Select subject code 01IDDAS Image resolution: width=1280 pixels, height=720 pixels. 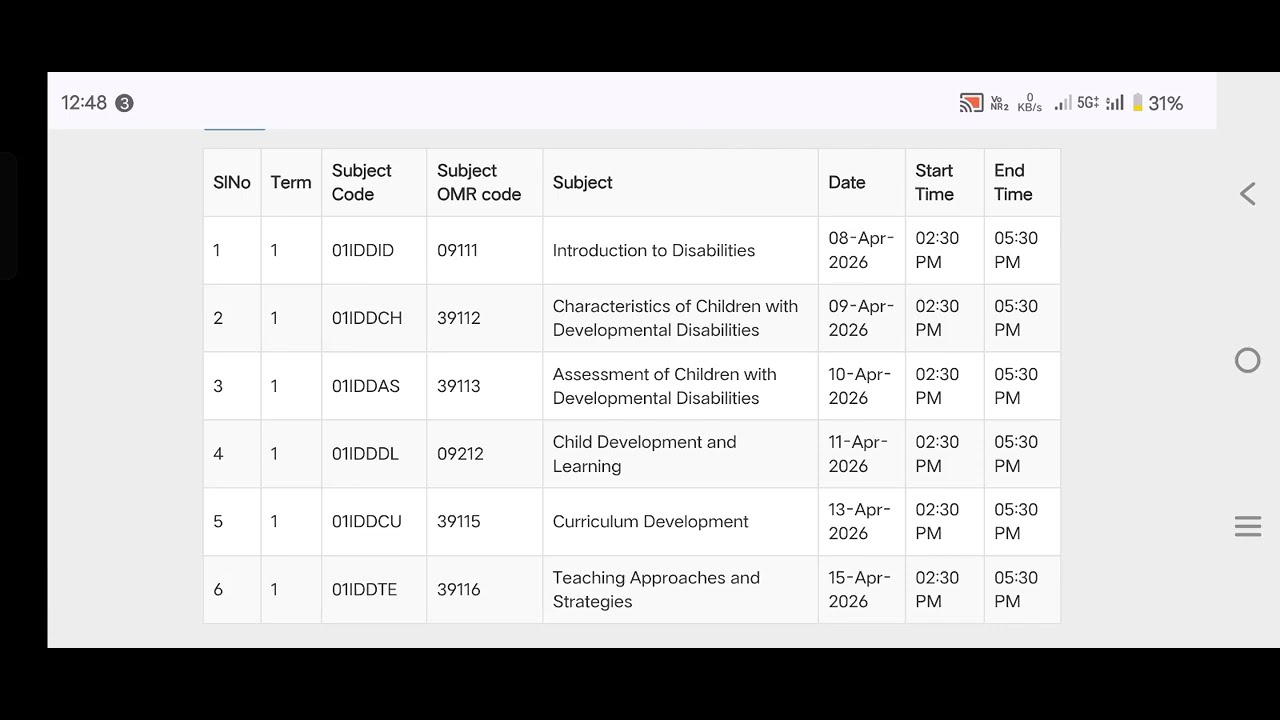click(366, 386)
